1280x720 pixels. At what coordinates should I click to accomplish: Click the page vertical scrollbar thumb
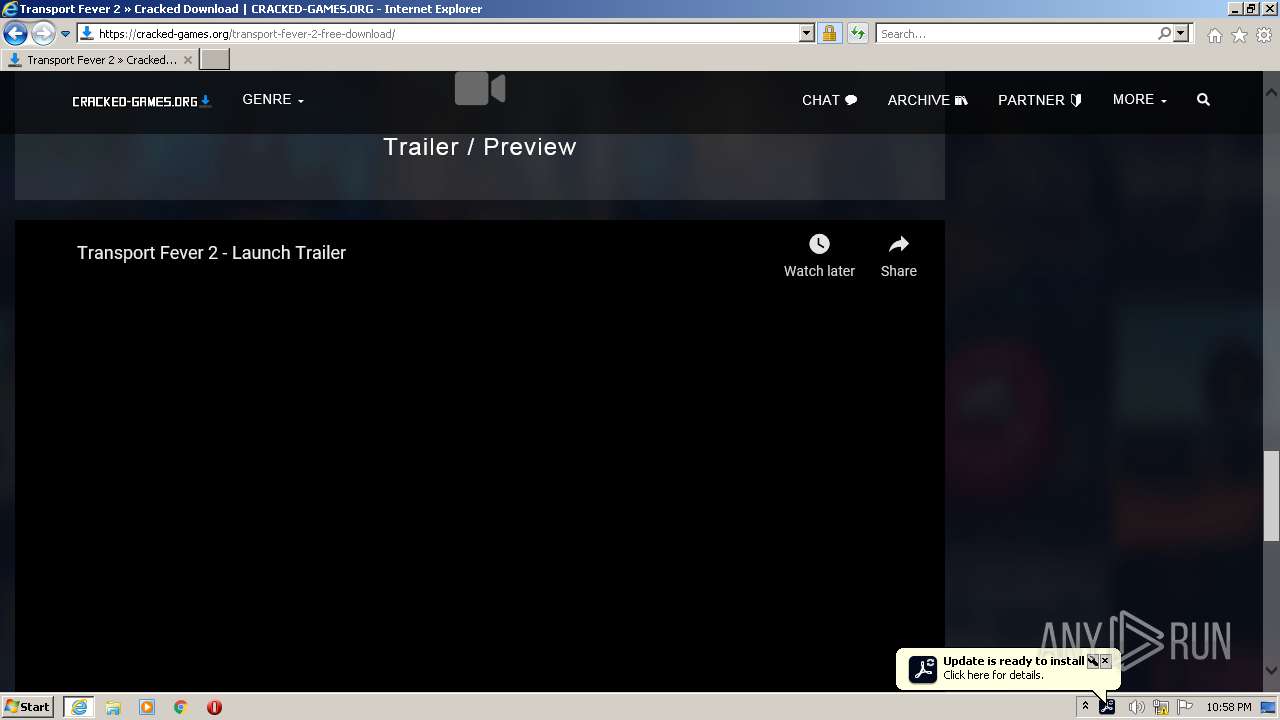coord(1271,496)
